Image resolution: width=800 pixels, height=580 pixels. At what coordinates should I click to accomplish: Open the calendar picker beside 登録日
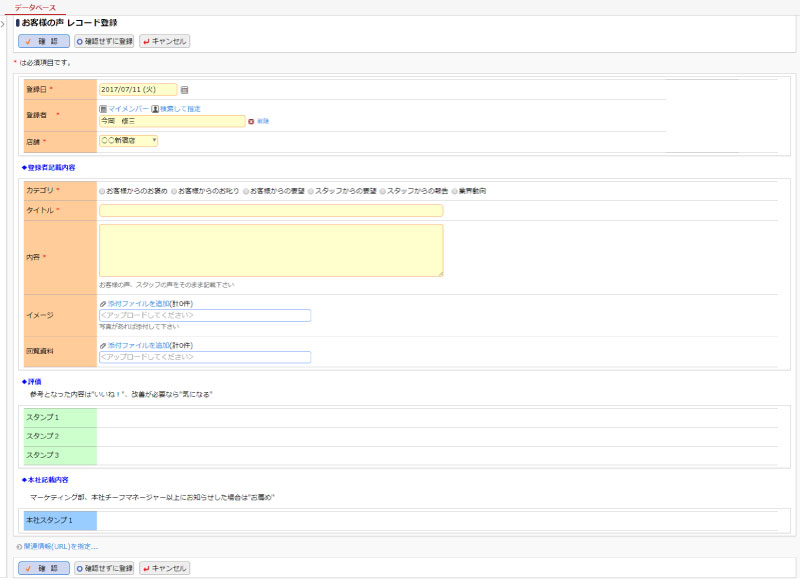click(184, 90)
